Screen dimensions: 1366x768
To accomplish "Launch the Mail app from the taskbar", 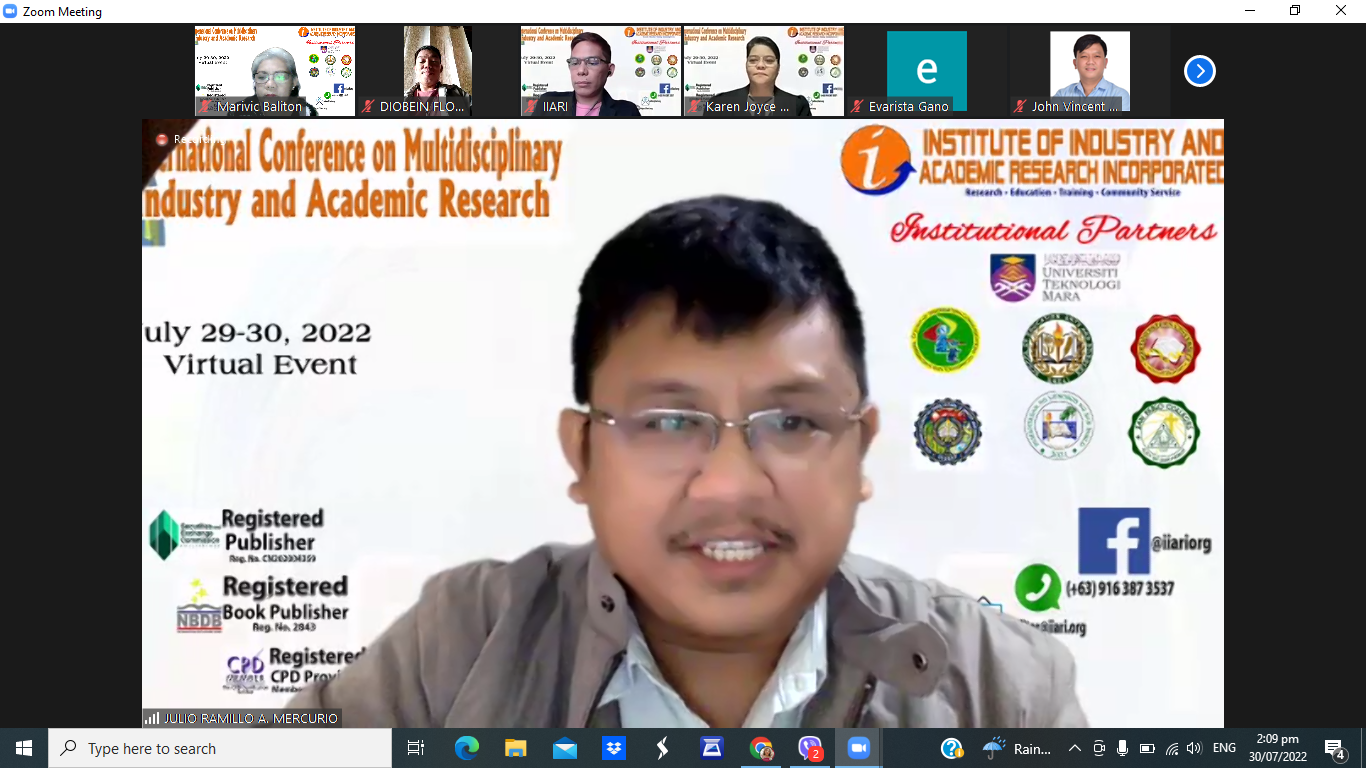I will (564, 748).
